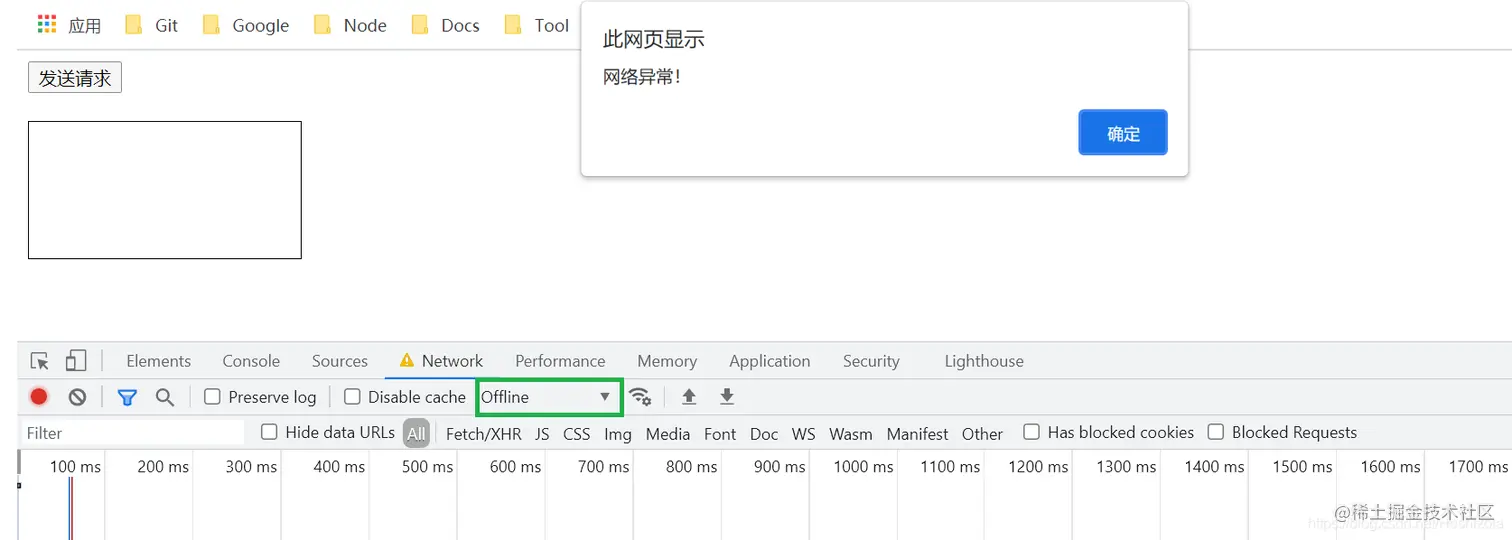
Task: Switch to the Console tab
Action: (251, 361)
